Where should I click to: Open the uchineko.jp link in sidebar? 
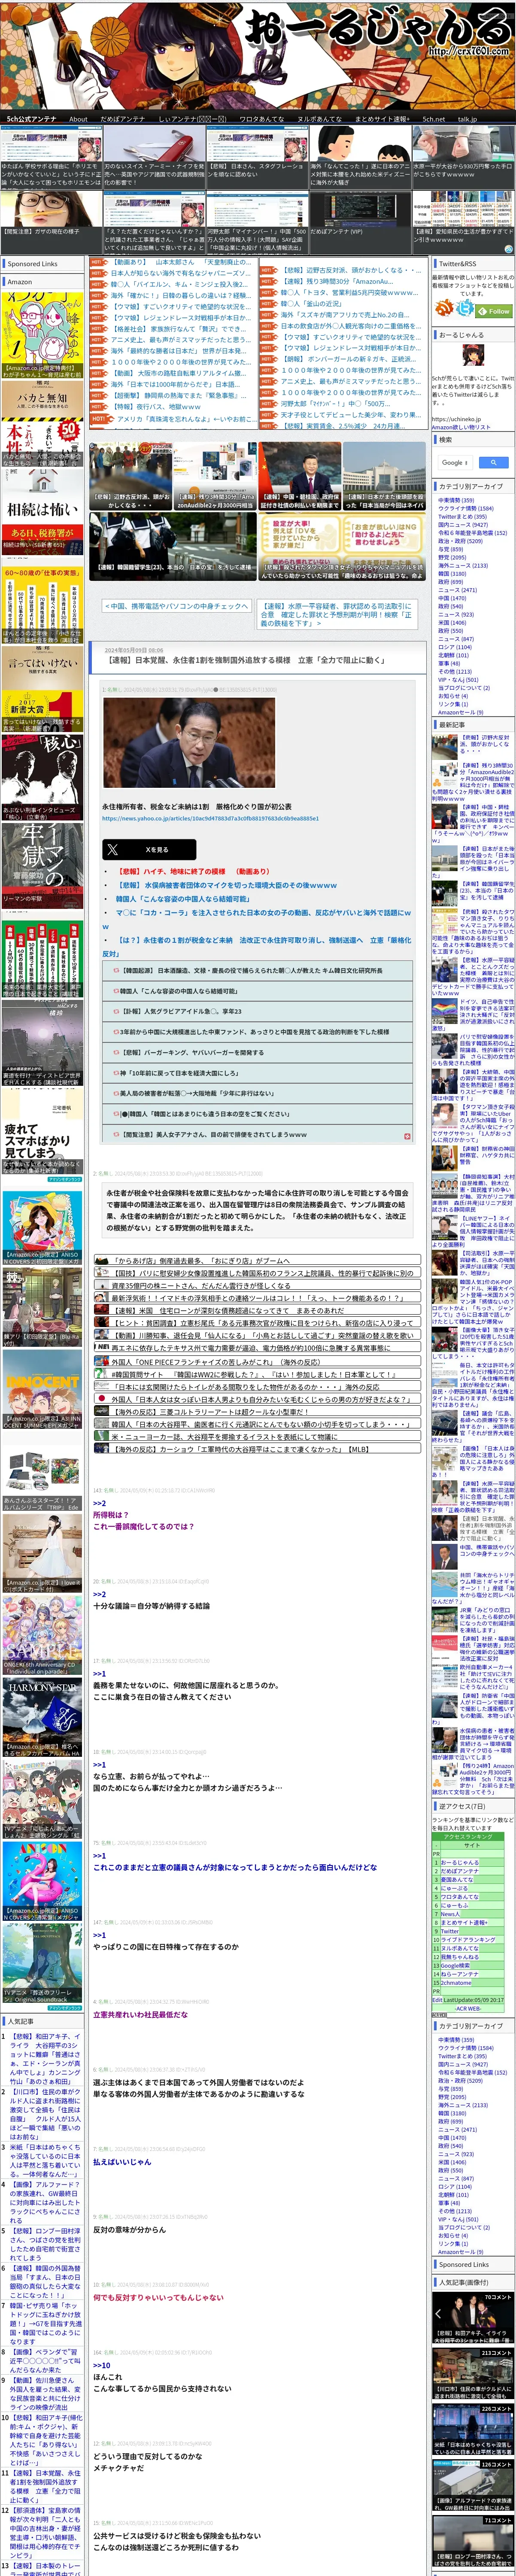pyautogui.click(x=455, y=419)
